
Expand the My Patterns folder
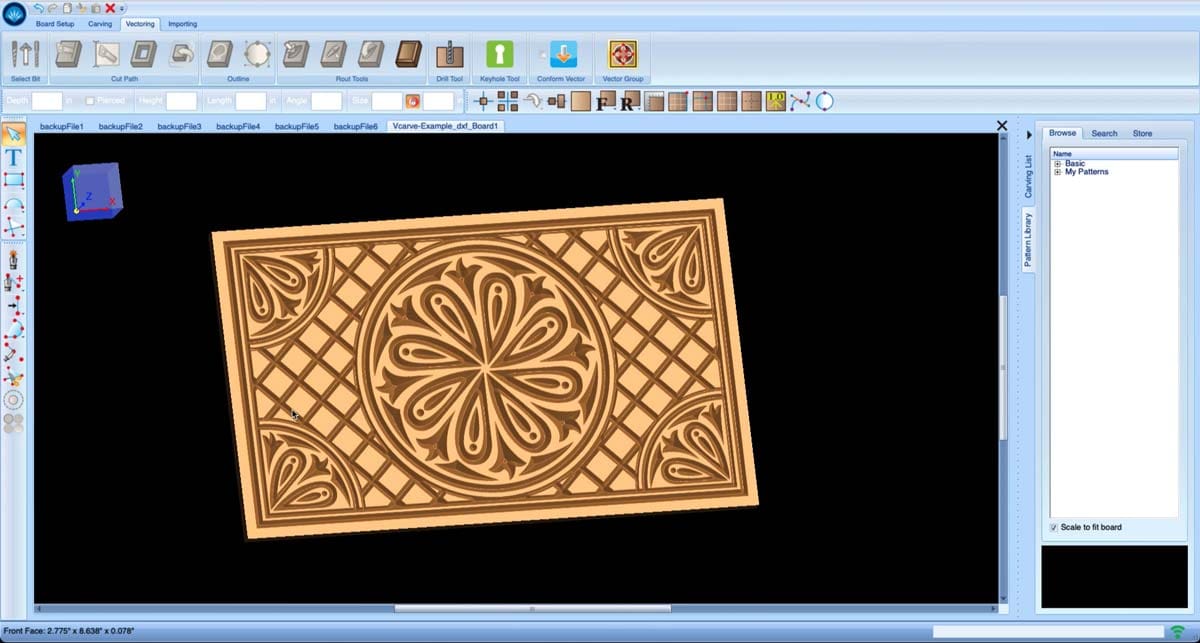1057,172
